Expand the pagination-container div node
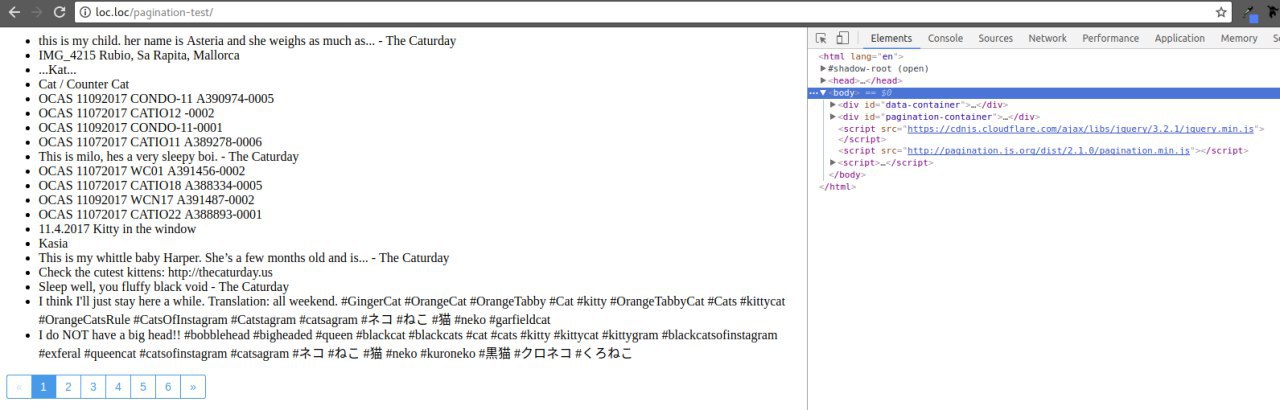 pos(833,117)
